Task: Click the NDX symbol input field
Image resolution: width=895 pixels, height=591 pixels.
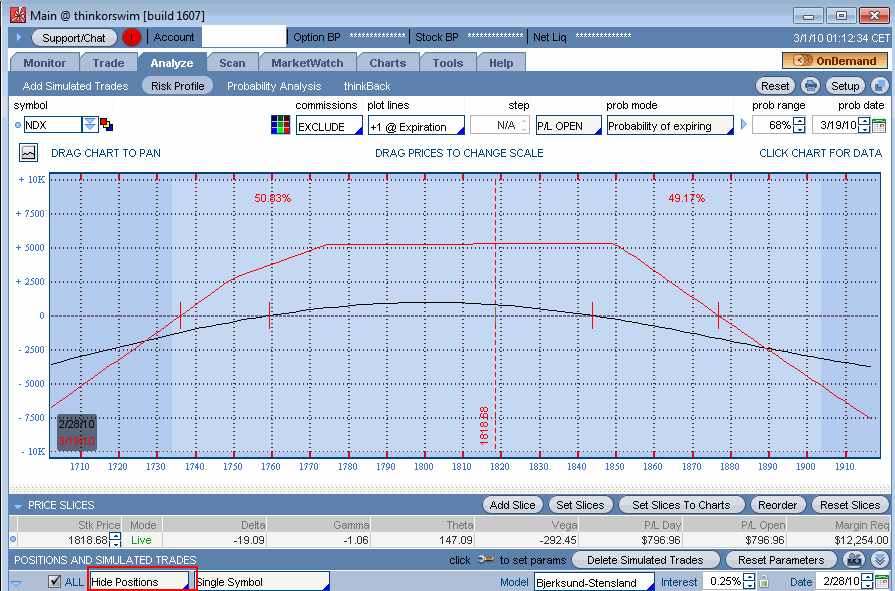Action: click(x=52, y=125)
